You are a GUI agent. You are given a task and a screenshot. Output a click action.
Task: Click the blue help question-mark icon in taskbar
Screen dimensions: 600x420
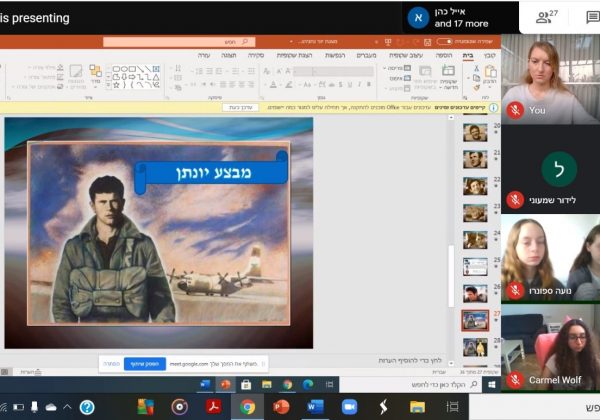tap(87, 407)
